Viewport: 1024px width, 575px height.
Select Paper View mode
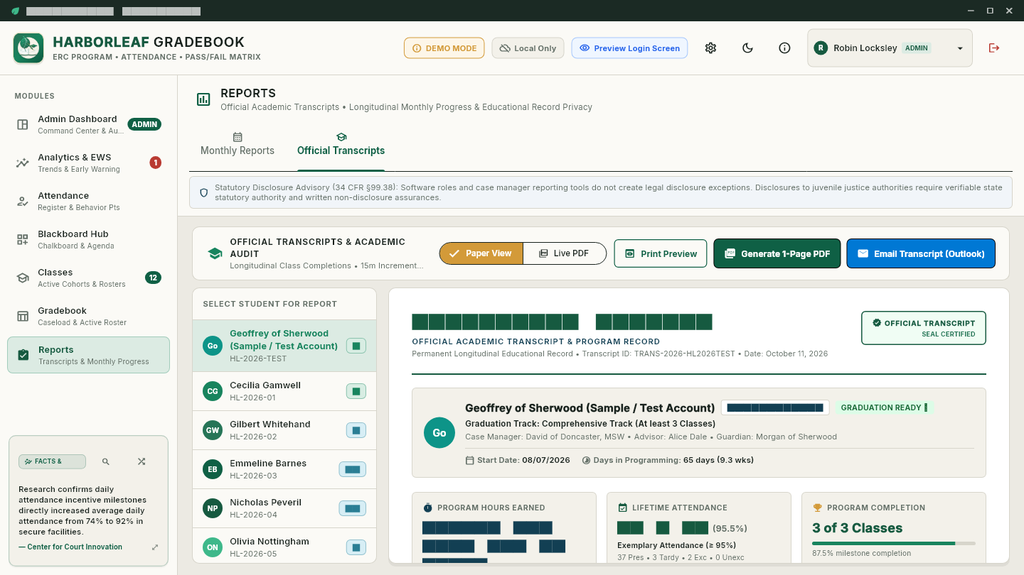coord(481,254)
